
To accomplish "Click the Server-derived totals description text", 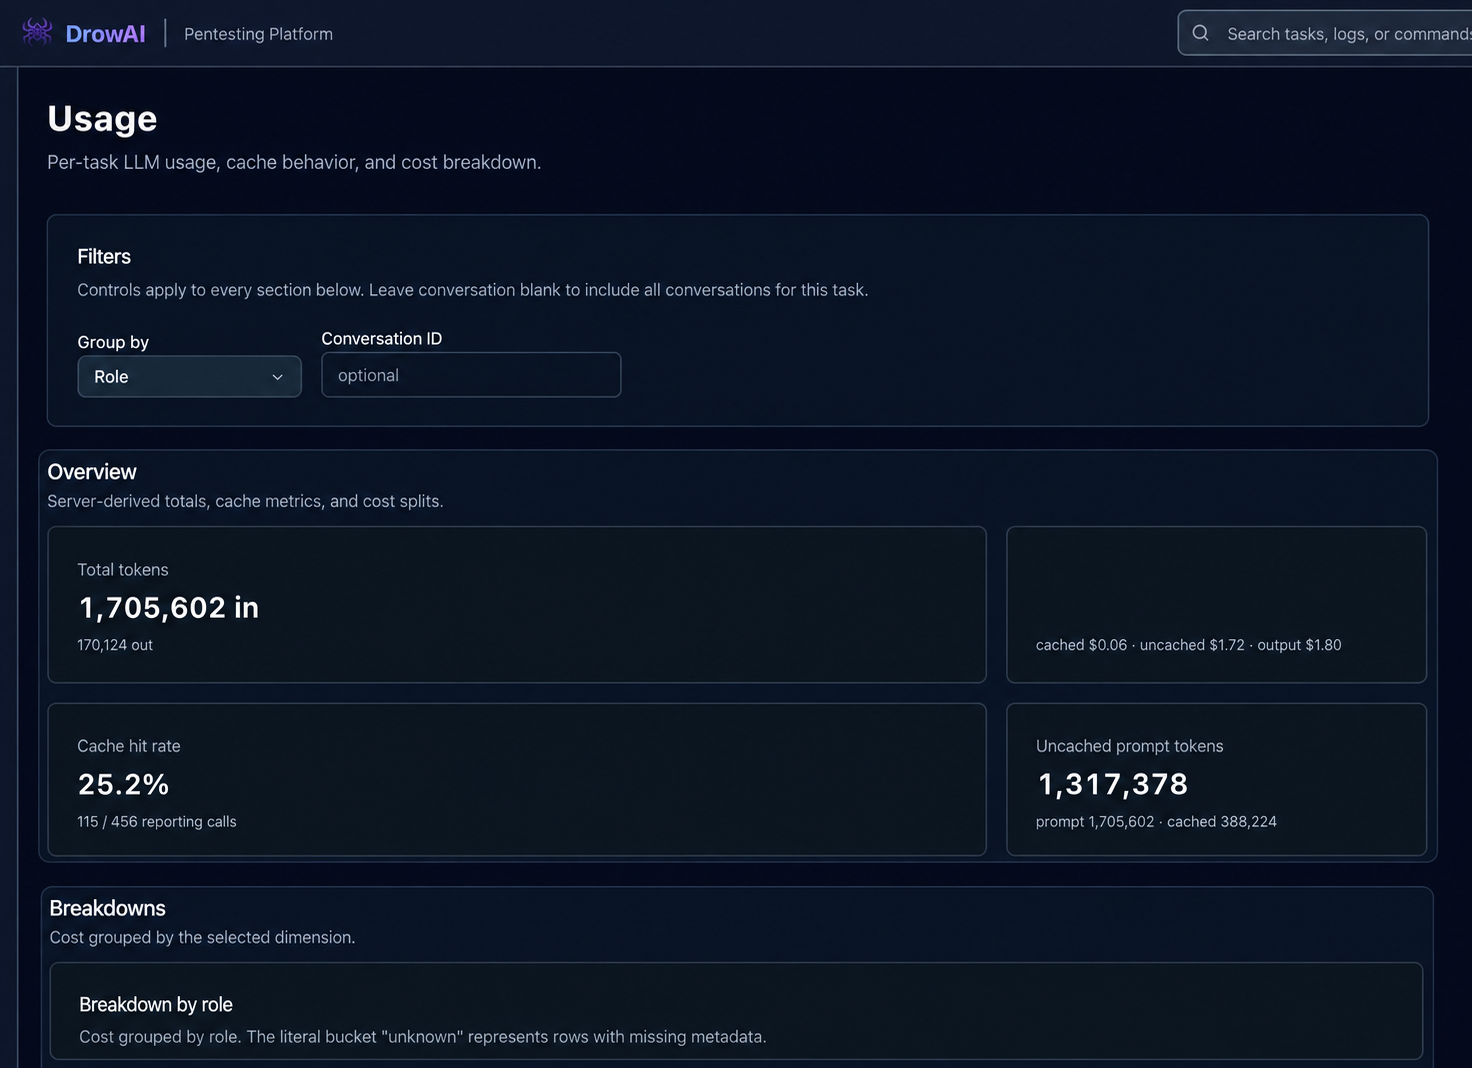I will click(x=245, y=501).
